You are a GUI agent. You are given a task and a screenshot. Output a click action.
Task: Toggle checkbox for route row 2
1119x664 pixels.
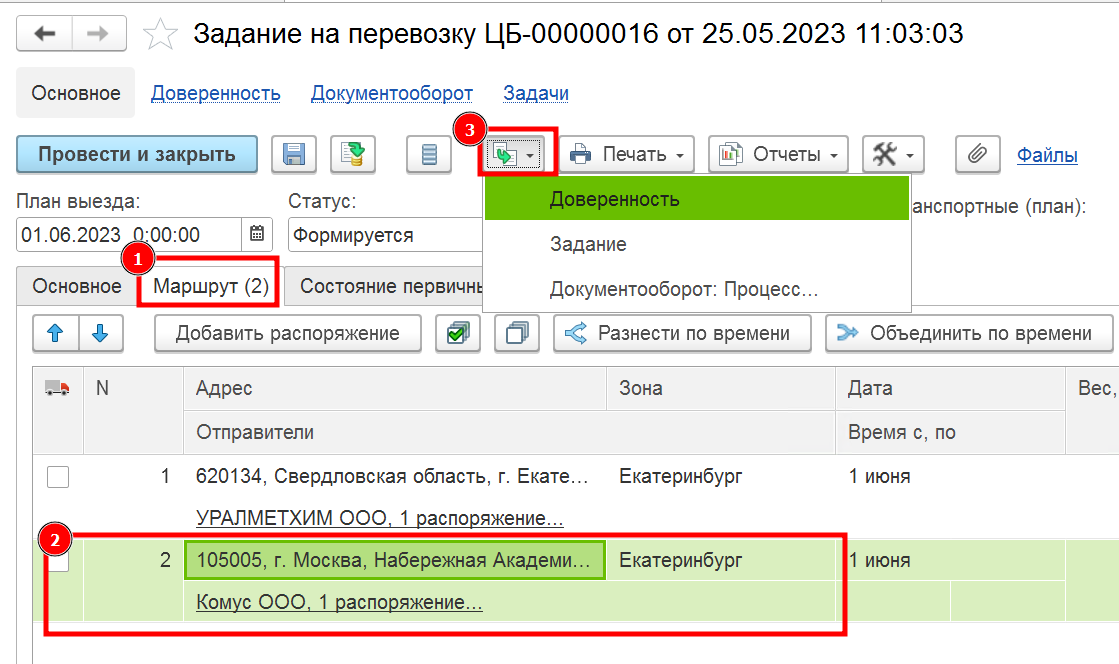(58, 560)
